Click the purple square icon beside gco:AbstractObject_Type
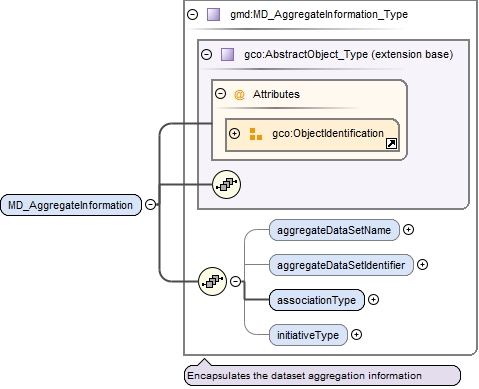479x389 pixels. click(227, 54)
